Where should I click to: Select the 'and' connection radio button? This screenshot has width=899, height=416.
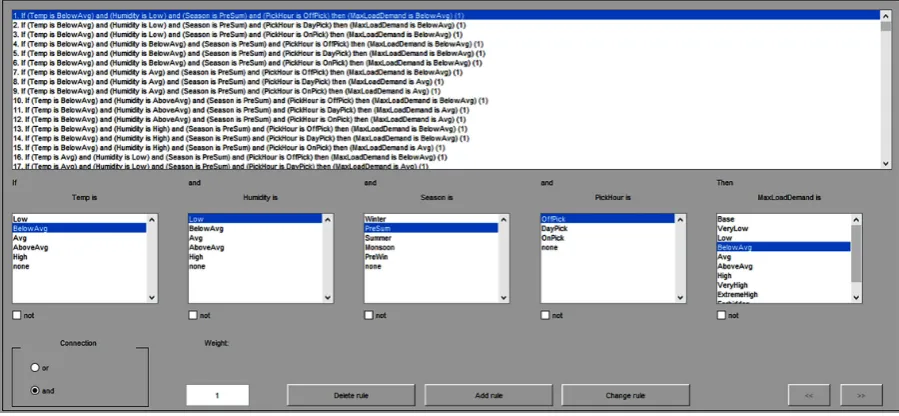click(x=35, y=391)
